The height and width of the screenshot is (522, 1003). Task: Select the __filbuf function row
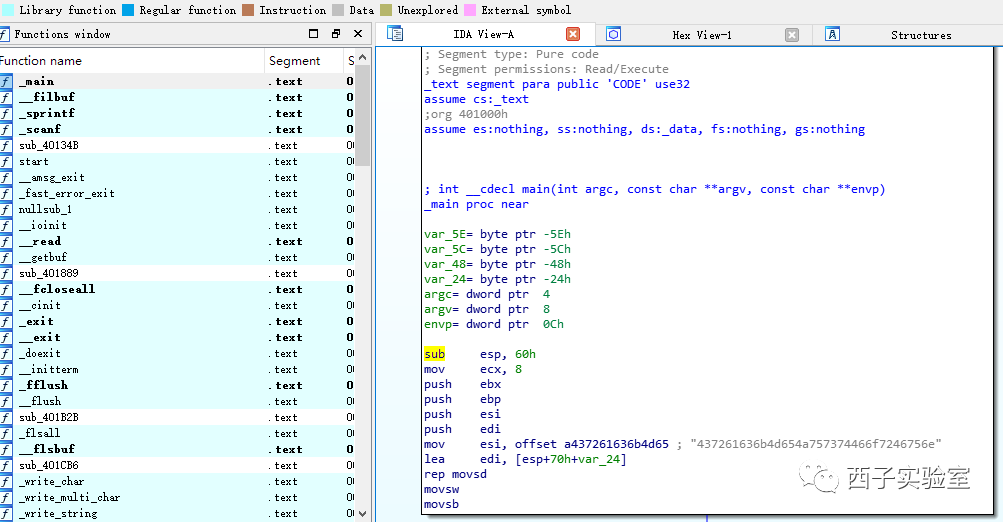[x=178, y=97]
